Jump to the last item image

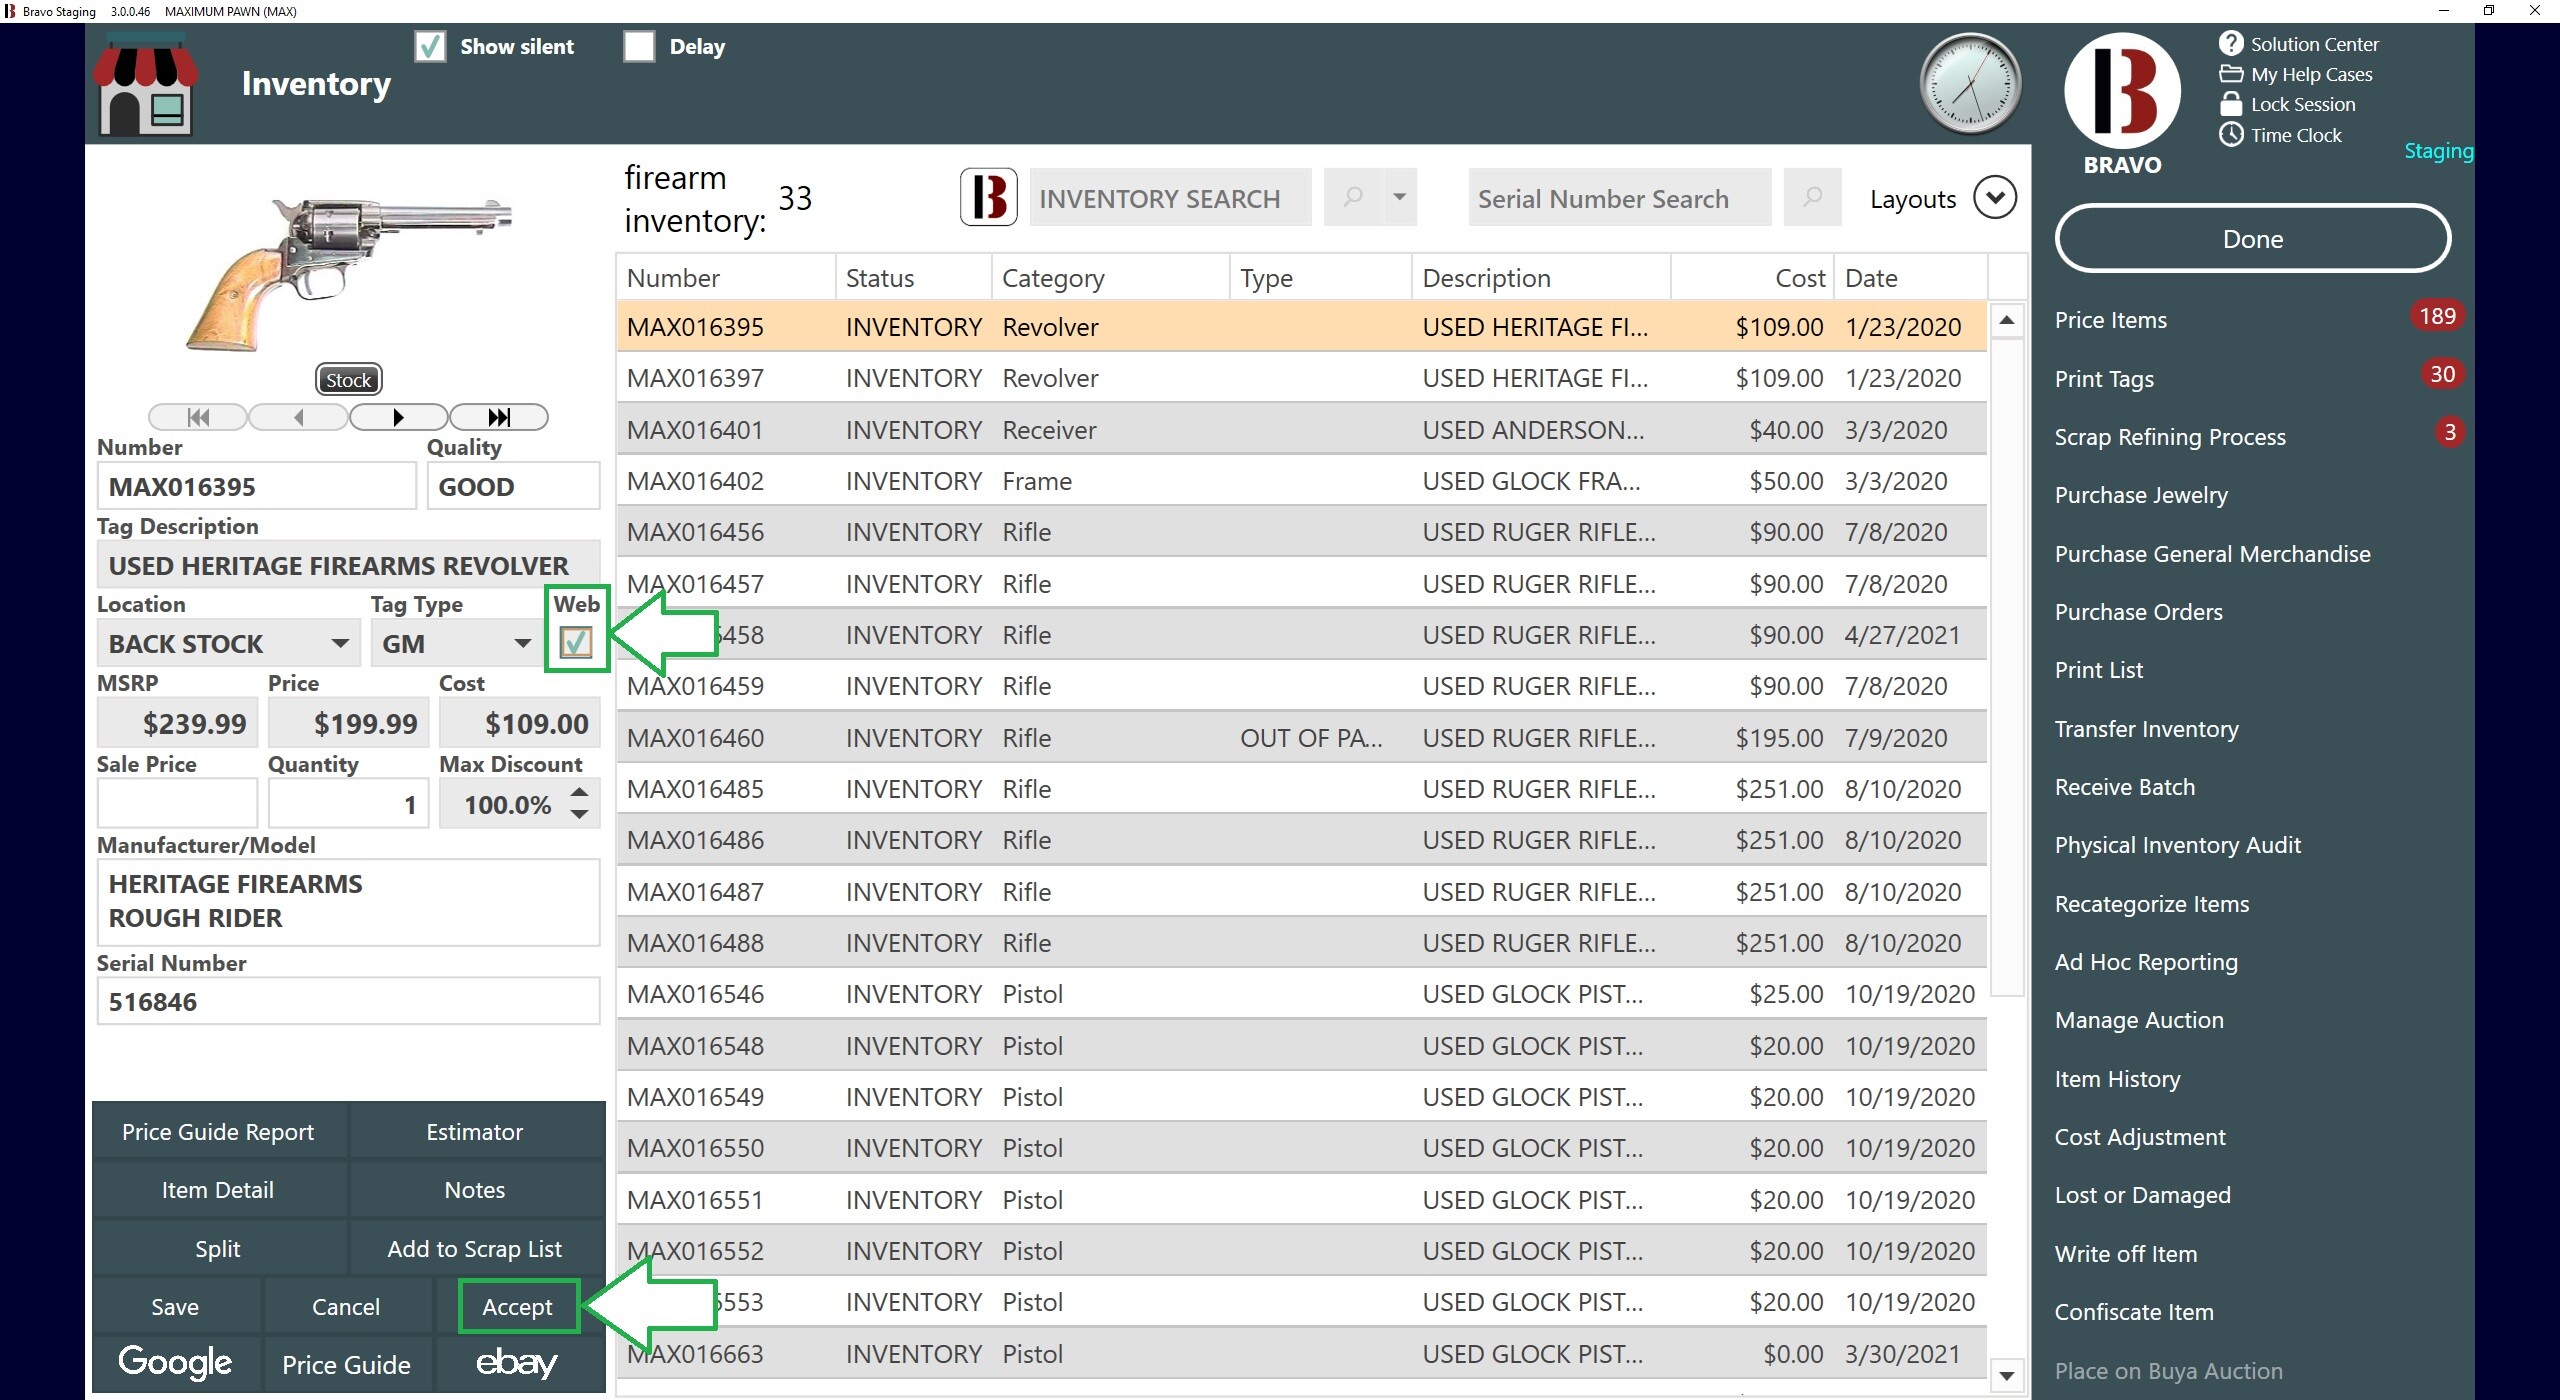coord(499,417)
